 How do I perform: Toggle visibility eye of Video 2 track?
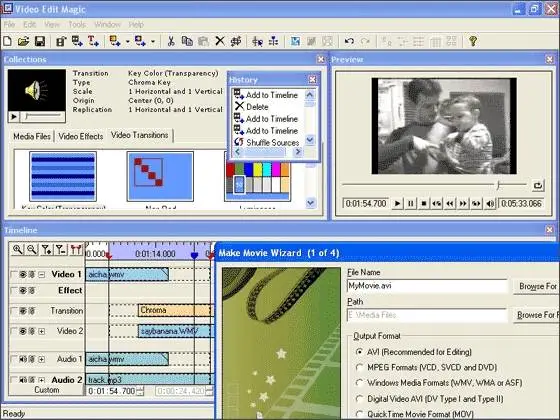point(23,331)
